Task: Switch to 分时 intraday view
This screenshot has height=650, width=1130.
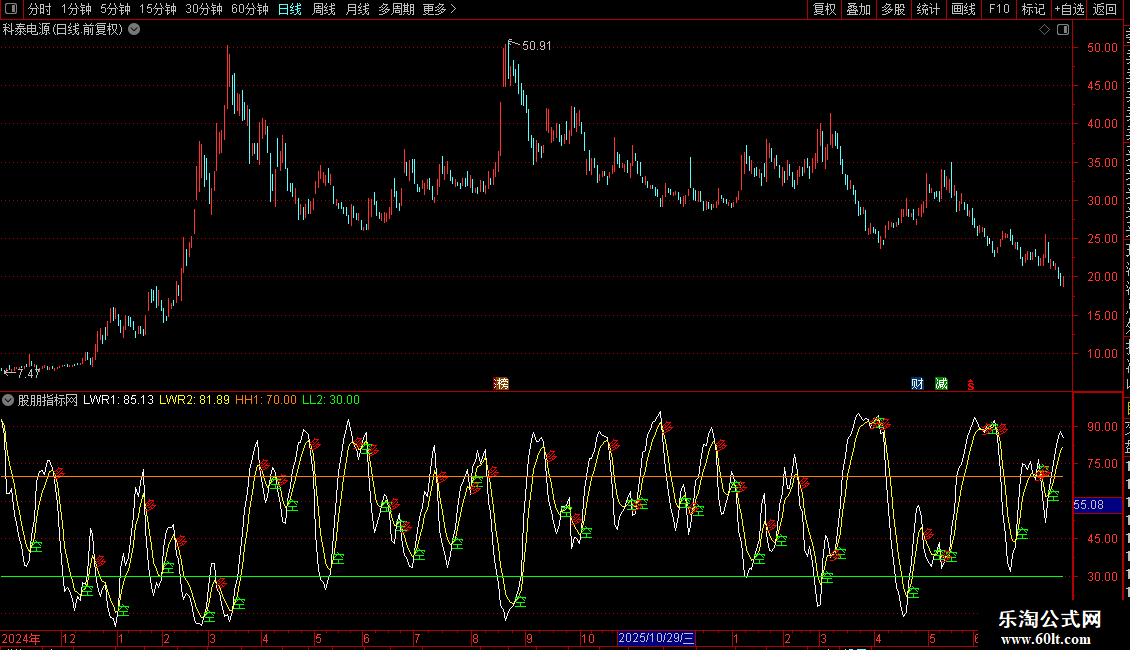Action: coord(40,9)
